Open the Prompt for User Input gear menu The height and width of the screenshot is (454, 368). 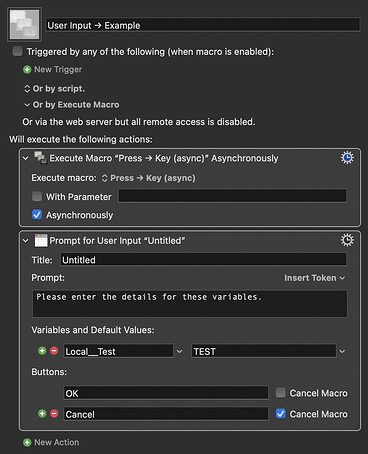click(x=347, y=240)
